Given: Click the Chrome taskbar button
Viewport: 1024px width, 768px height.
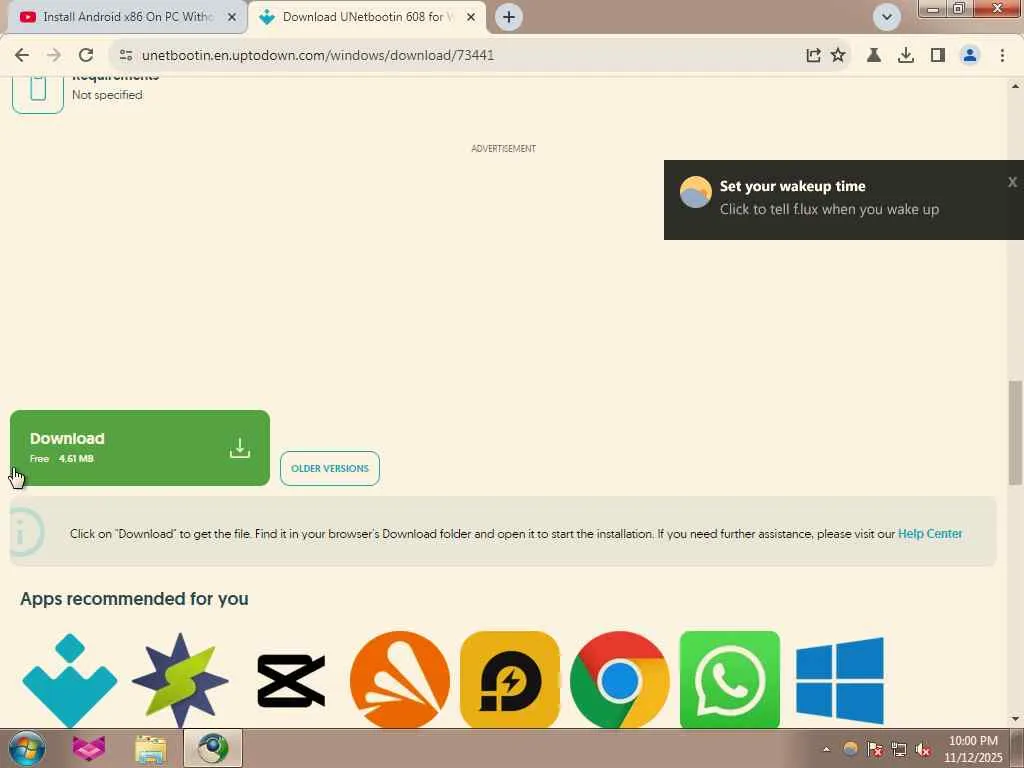Looking at the screenshot, I should pyautogui.click(x=213, y=748).
